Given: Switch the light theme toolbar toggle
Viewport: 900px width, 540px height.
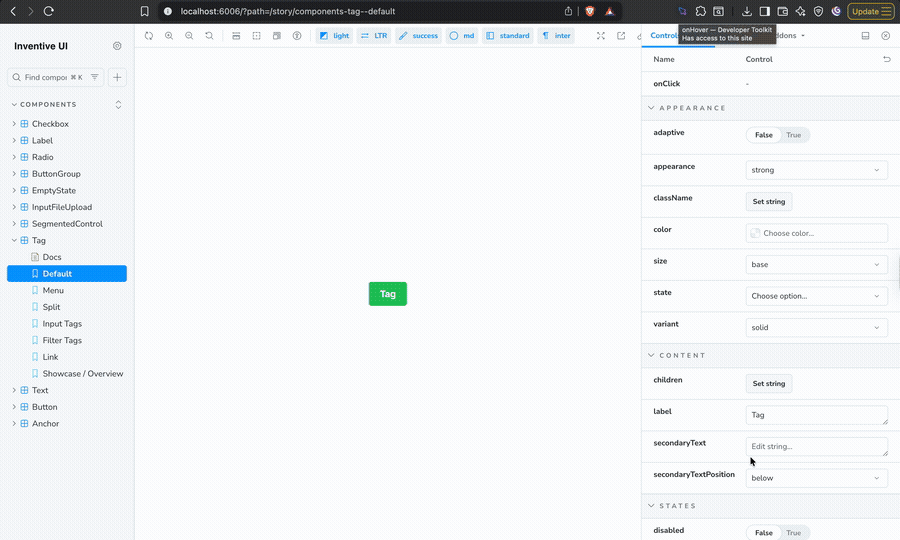Looking at the screenshot, I should pyautogui.click(x=334, y=36).
